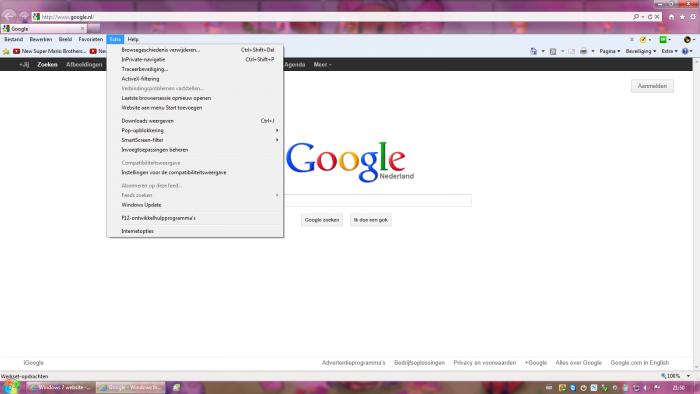700x394 pixels.
Task: Expand the SmartScreen-filter submenu
Action: pos(195,140)
